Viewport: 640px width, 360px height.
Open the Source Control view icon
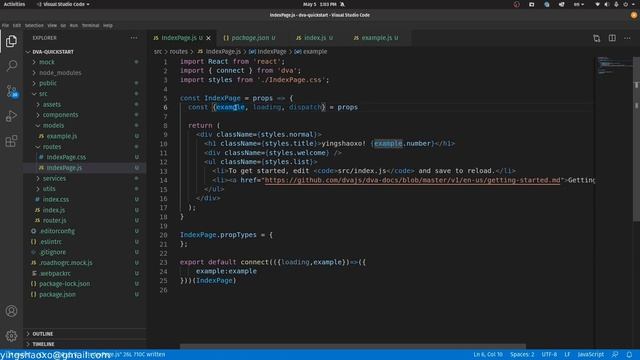tap(11, 91)
